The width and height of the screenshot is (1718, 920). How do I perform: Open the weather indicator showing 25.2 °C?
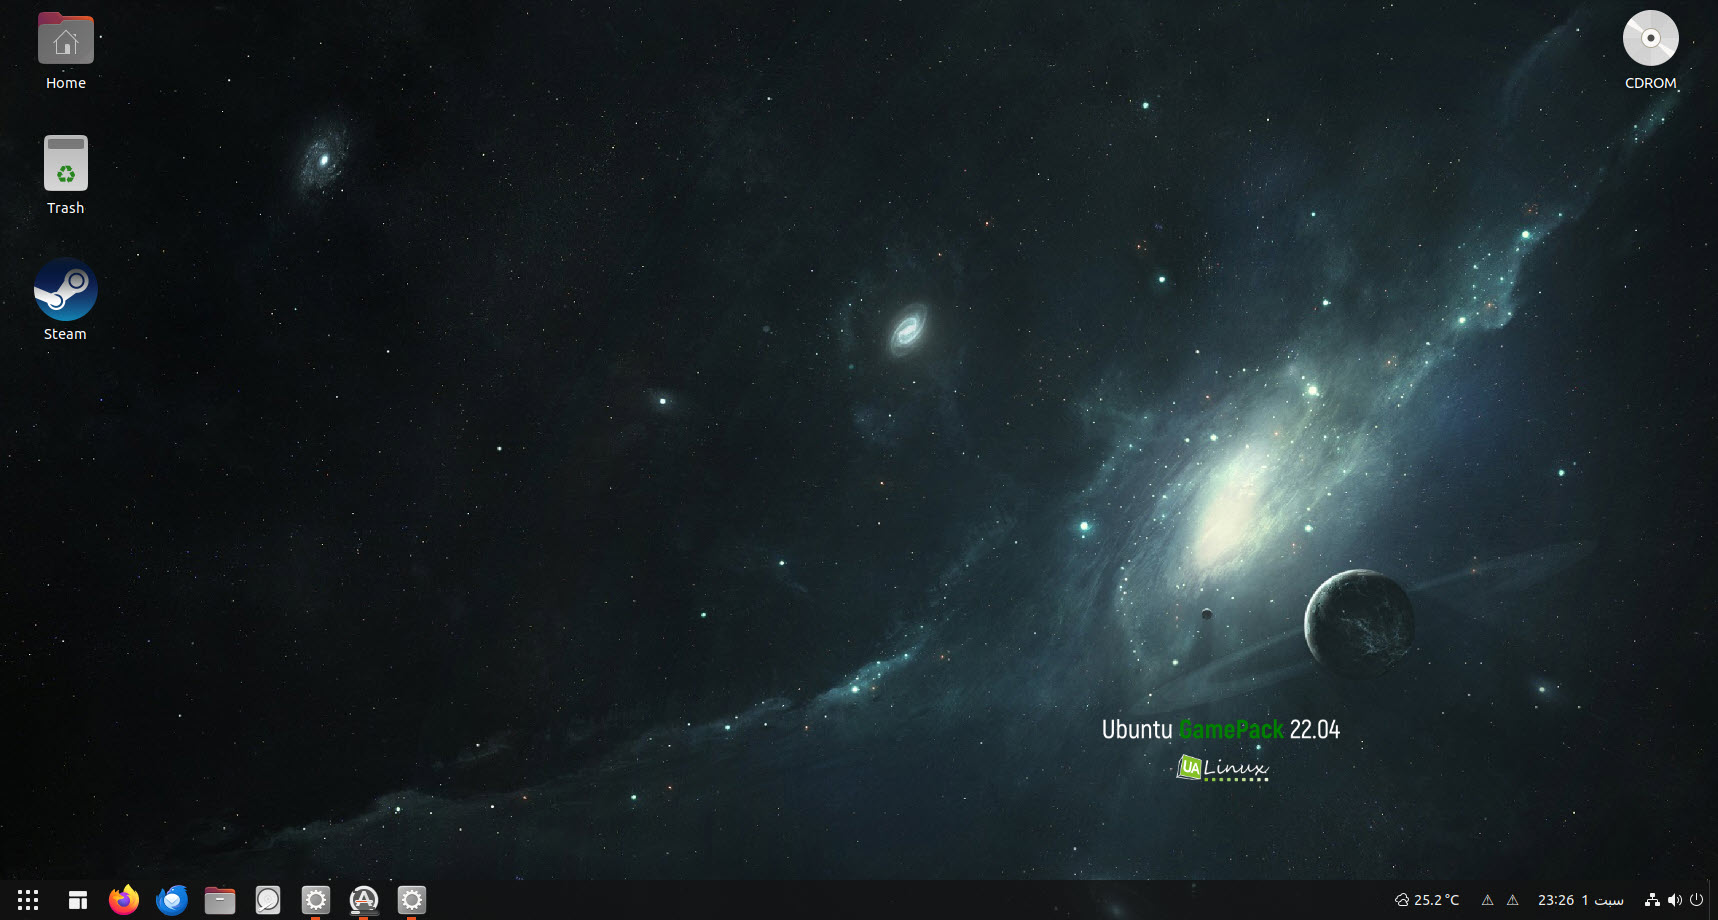pyautogui.click(x=1427, y=900)
